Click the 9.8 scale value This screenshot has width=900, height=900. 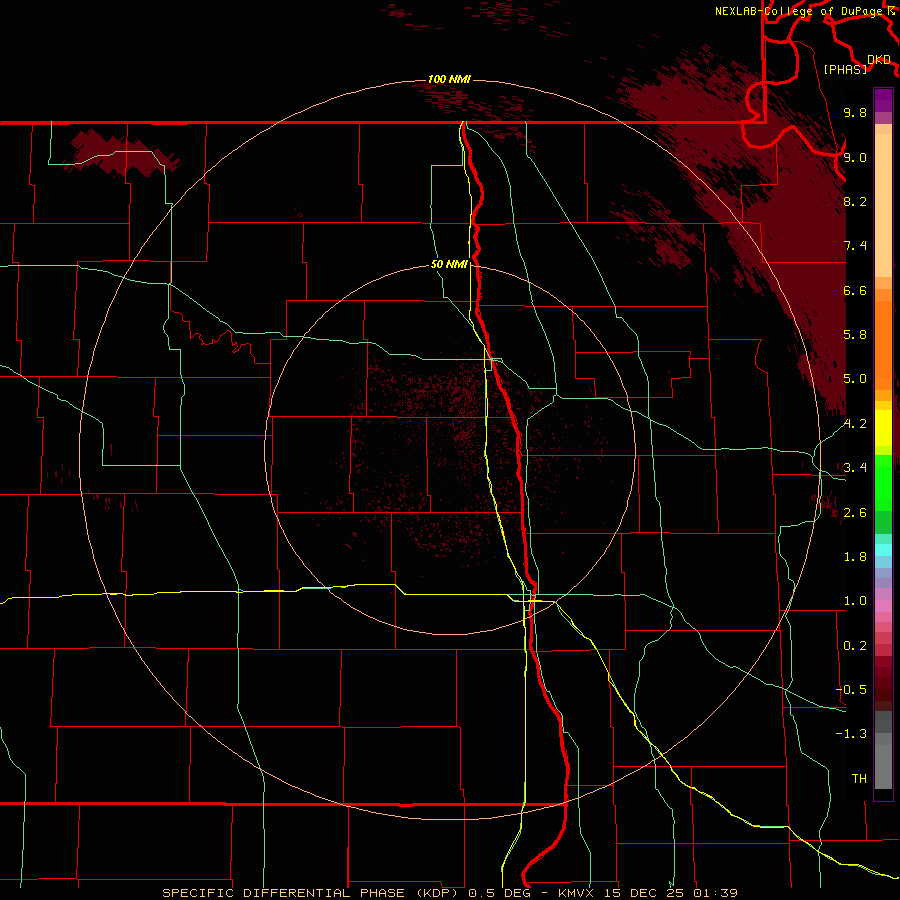(x=855, y=112)
